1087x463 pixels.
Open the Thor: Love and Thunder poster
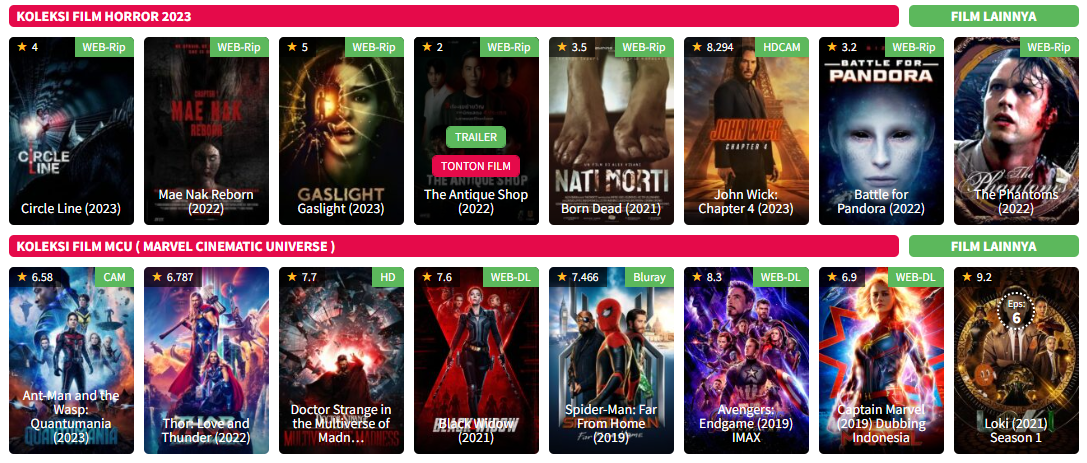click(x=207, y=360)
